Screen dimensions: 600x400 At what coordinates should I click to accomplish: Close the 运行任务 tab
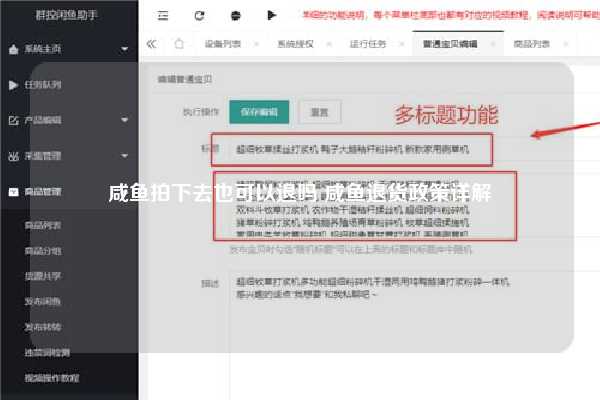coord(402,44)
